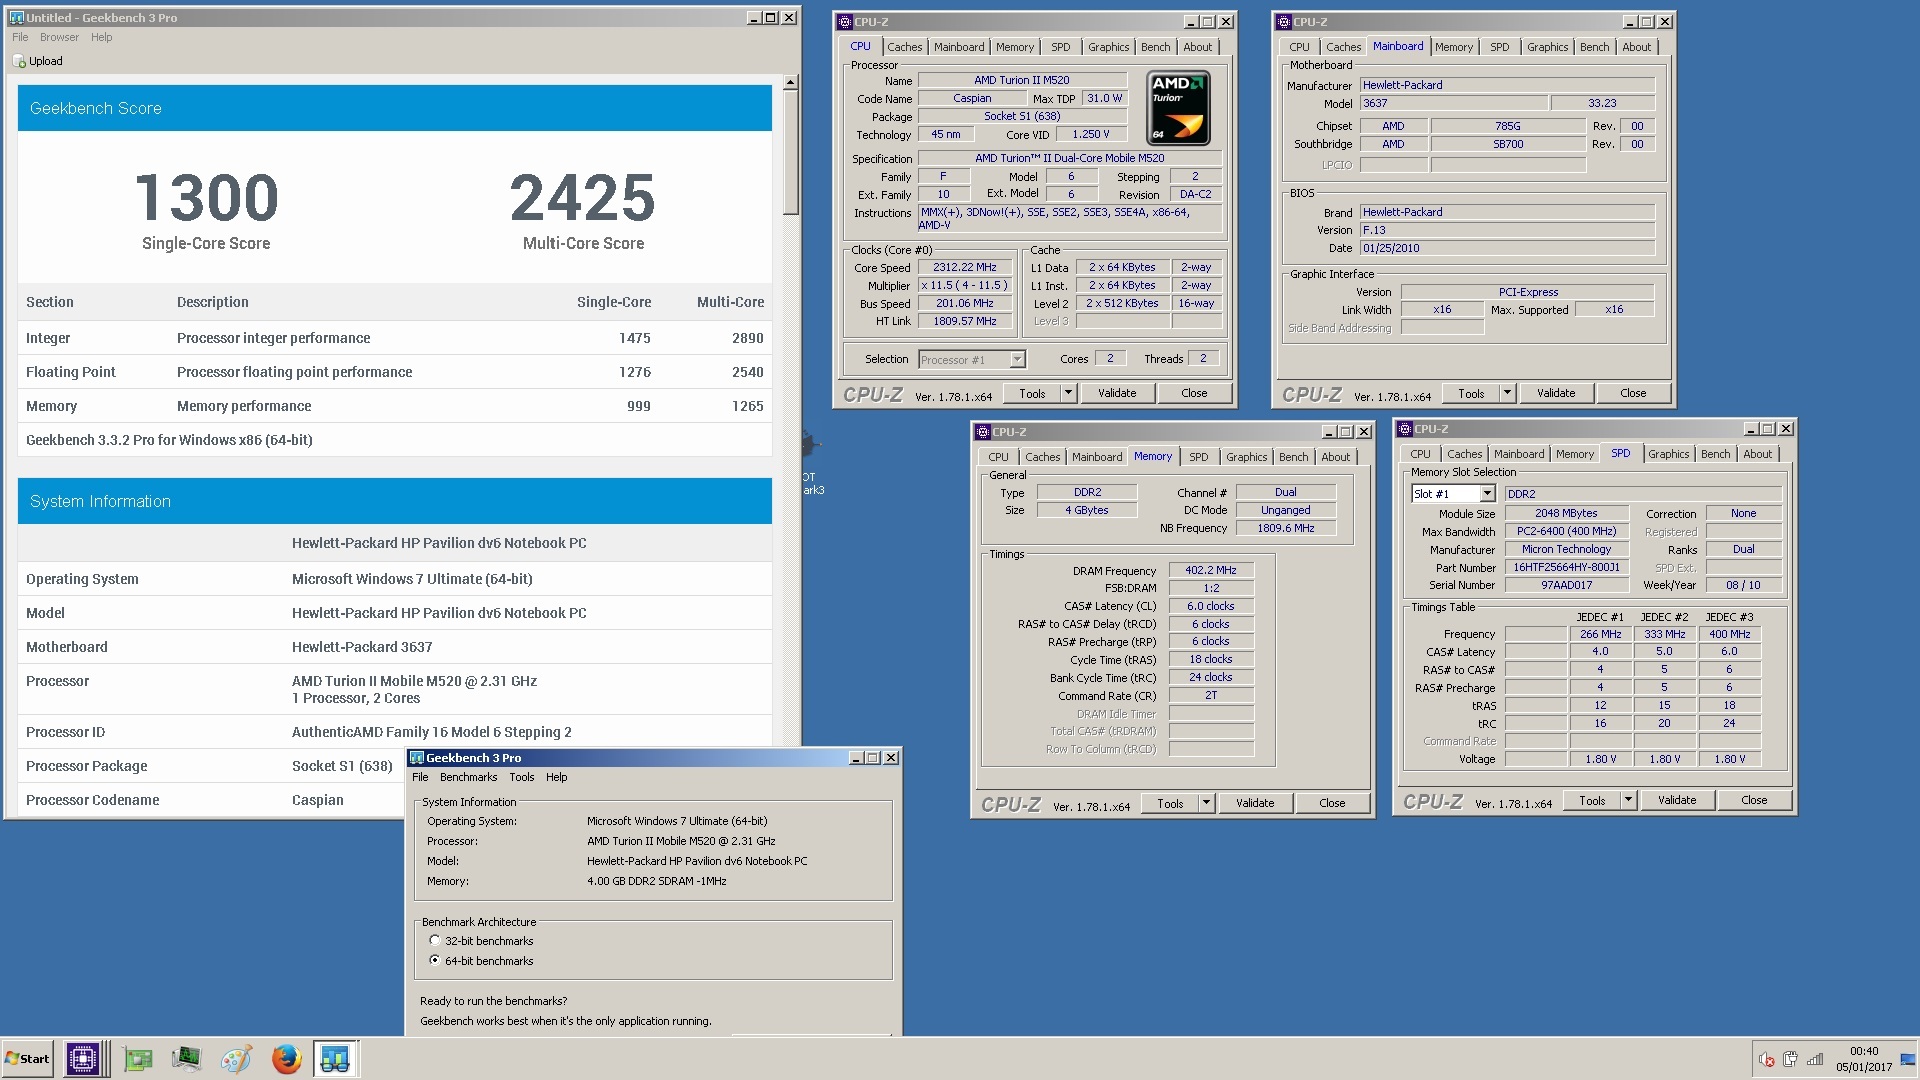Viewport: 1920px width, 1080px height.
Task: Switch to Caches tab in CPU-Z CPU window
Action: [904, 47]
